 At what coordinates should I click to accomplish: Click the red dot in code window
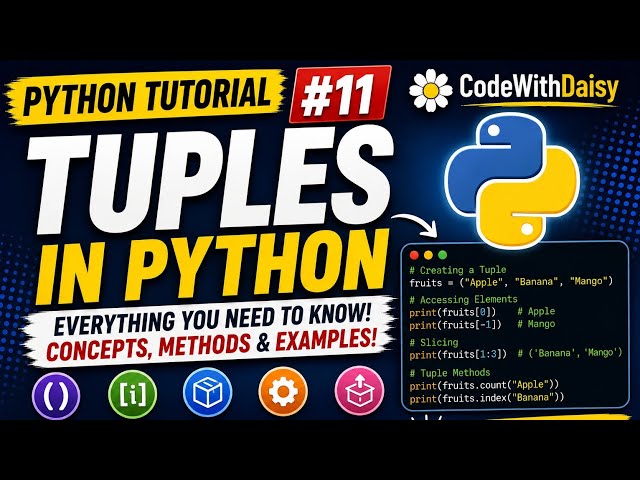(x=414, y=255)
